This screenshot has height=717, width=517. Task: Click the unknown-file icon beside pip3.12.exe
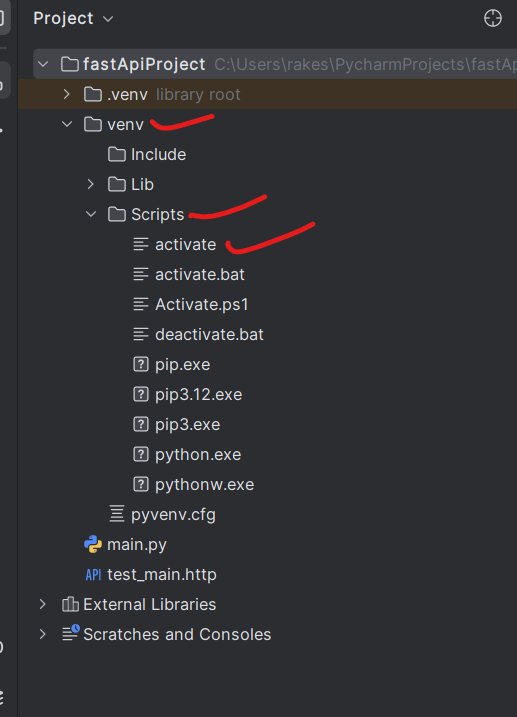[141, 394]
